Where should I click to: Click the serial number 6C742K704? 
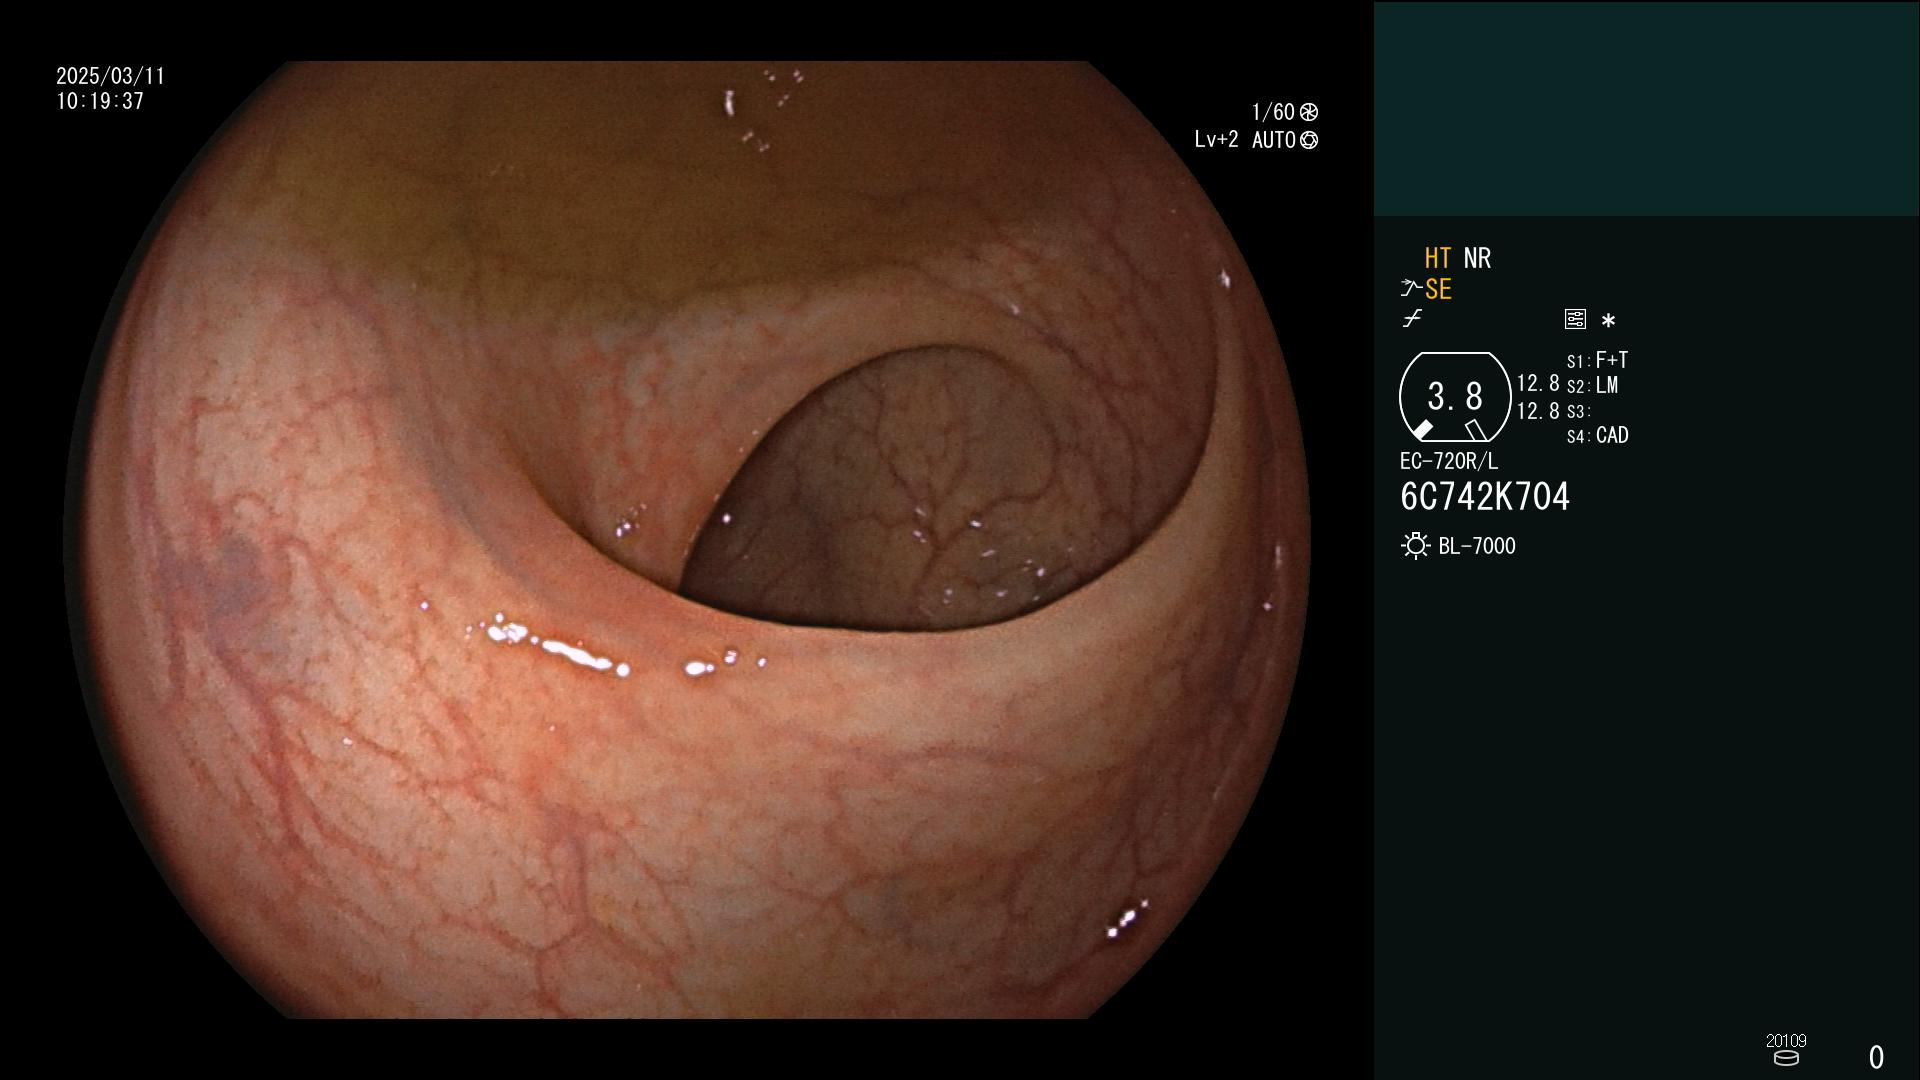1485,497
